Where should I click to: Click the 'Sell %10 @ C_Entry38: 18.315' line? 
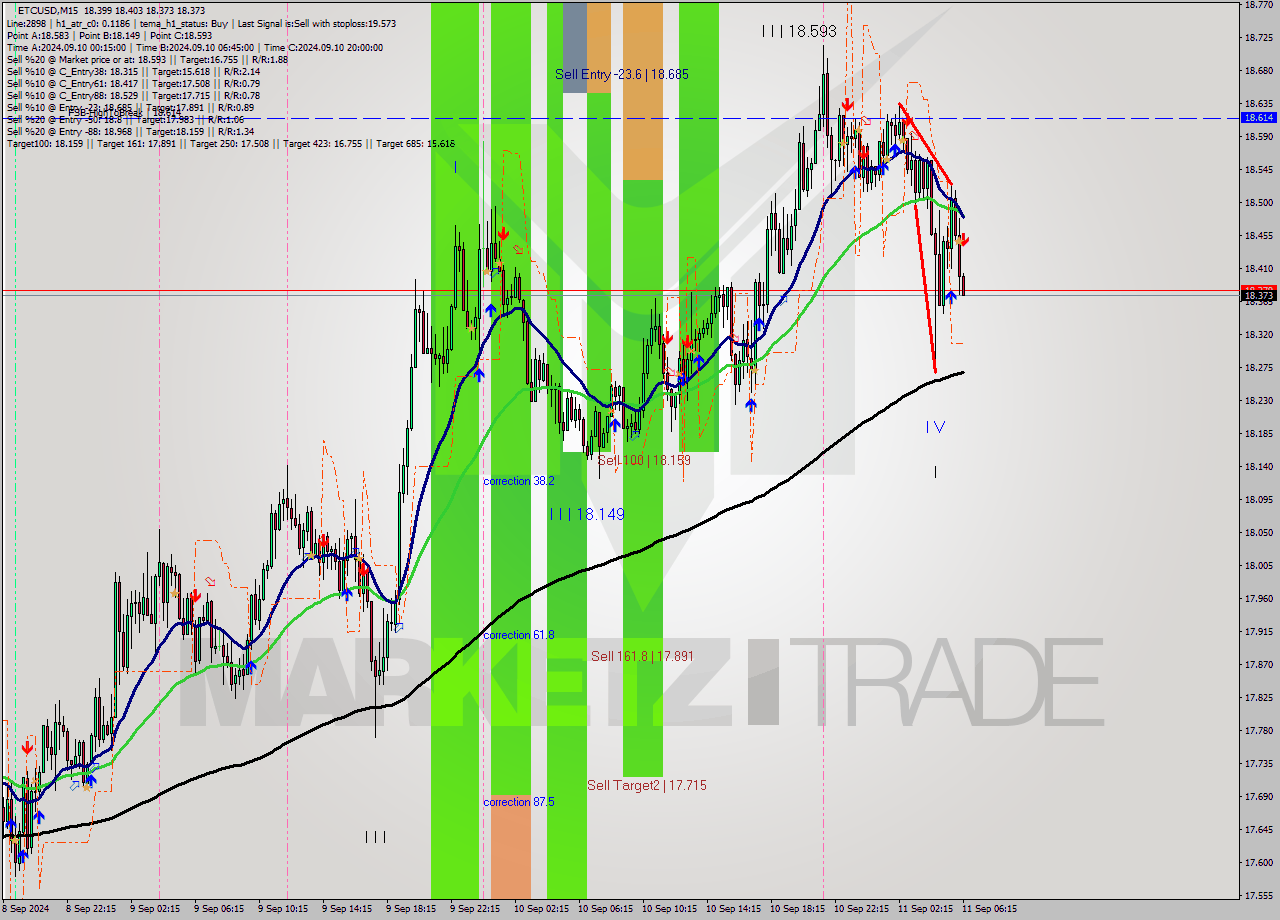coord(133,71)
